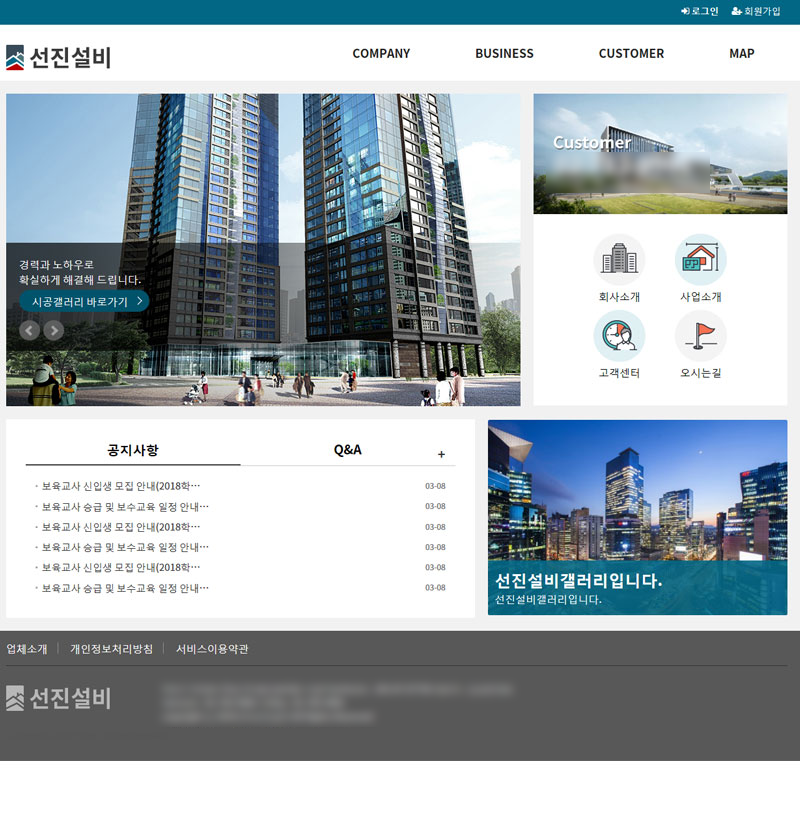This screenshot has height=814, width=800.
Task: Go to previous slide arrow
Action: (x=30, y=330)
